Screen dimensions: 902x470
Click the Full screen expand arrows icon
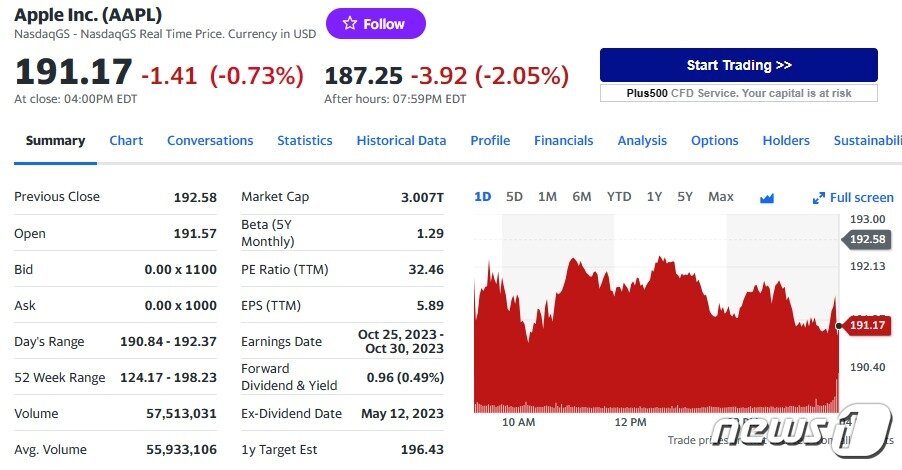point(819,198)
